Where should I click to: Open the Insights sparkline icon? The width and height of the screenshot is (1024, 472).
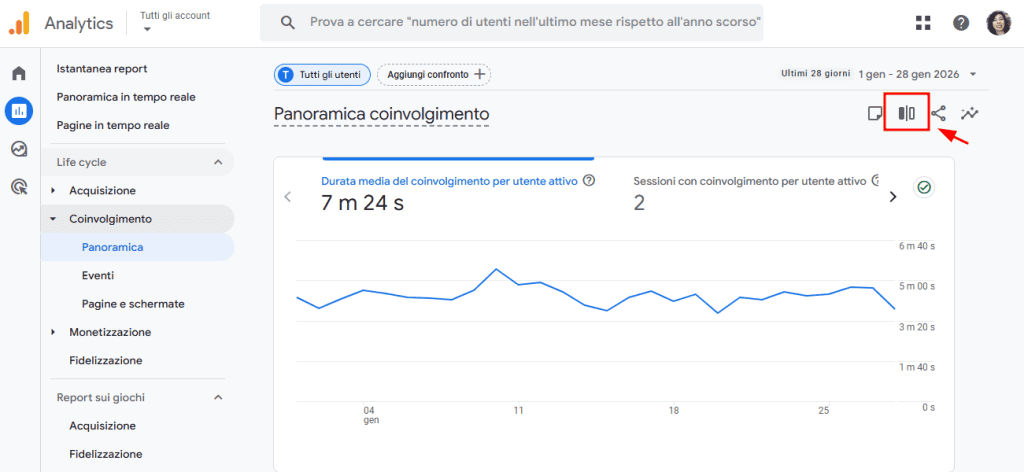coord(970,114)
